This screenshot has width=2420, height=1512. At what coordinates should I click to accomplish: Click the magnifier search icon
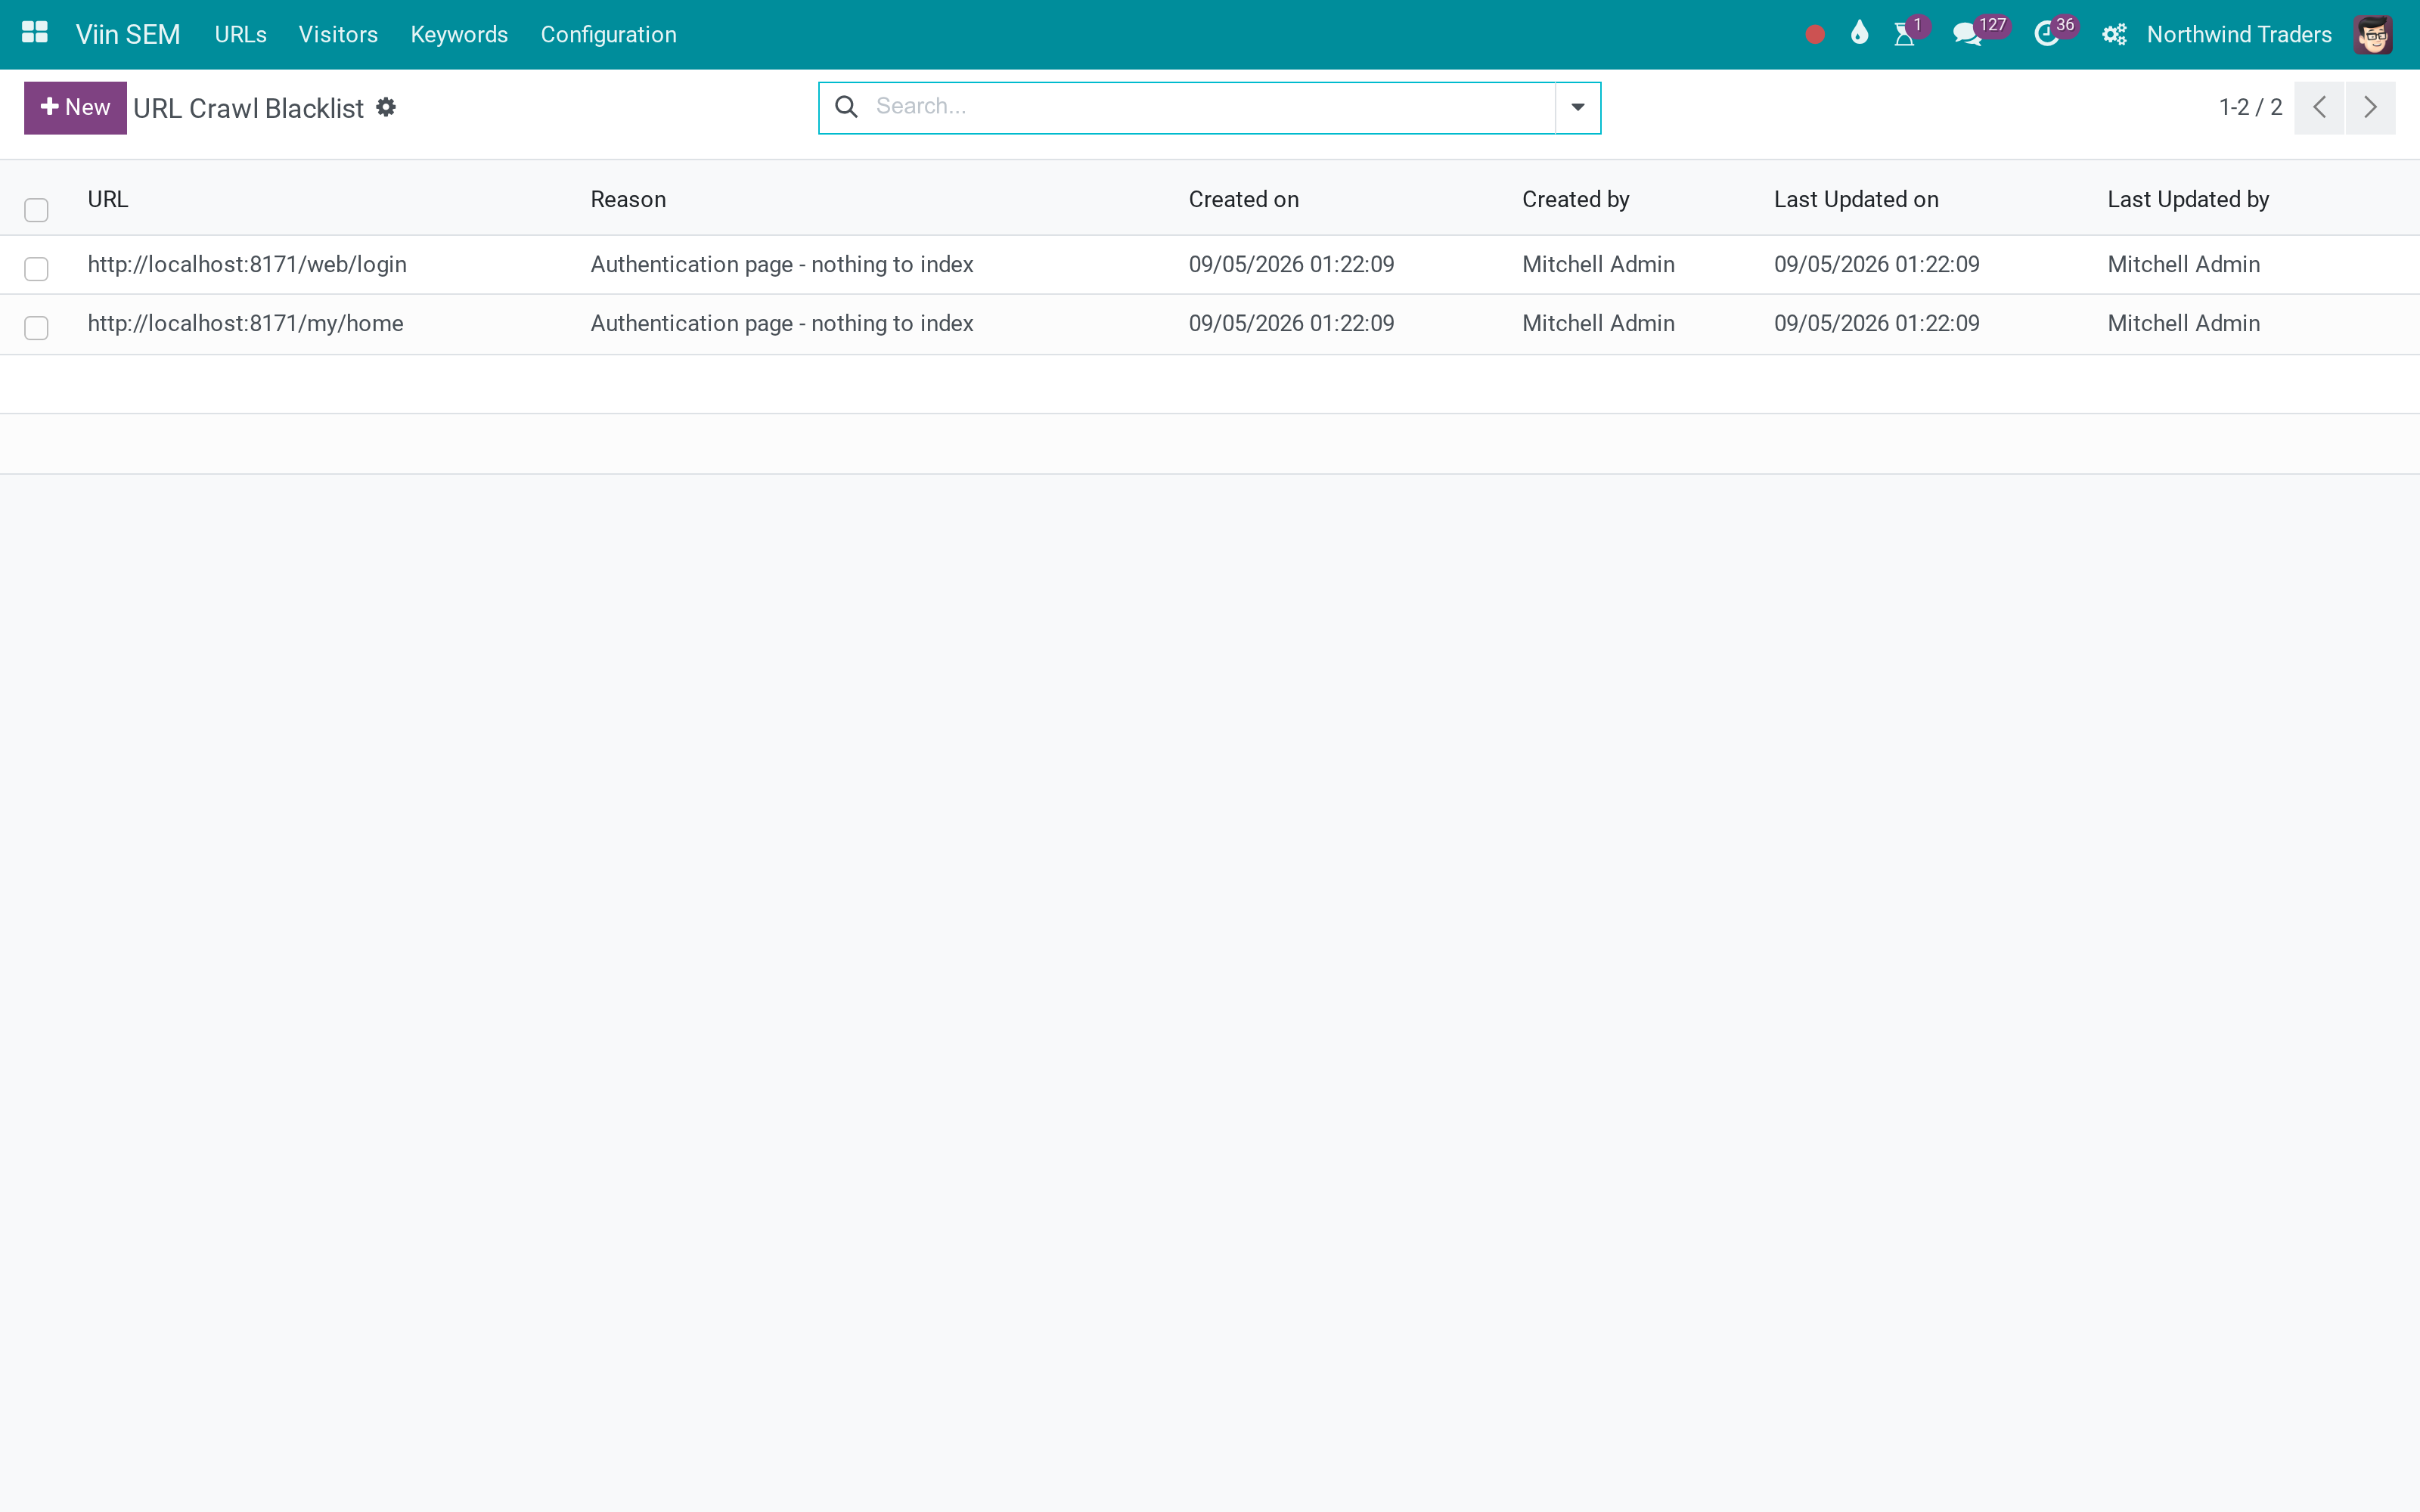coord(846,106)
